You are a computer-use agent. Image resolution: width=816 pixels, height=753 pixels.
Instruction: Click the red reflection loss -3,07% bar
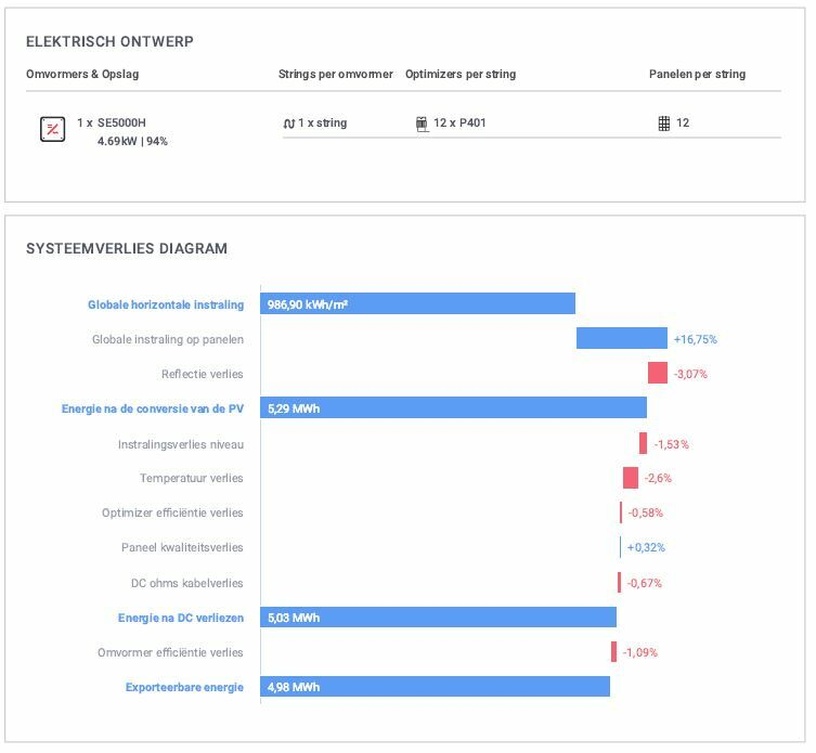point(657,373)
